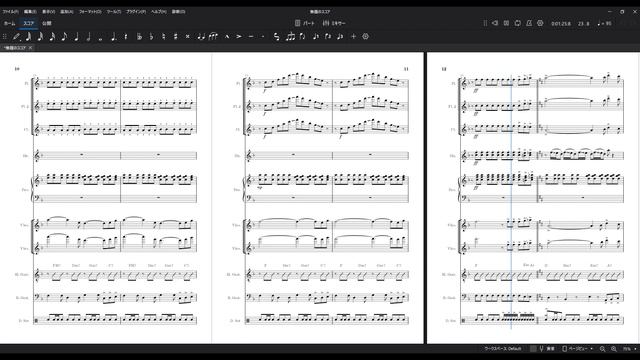640x360 pixels.
Task: Customize the note input toolbar gear
Action: pyautogui.click(x=366, y=37)
